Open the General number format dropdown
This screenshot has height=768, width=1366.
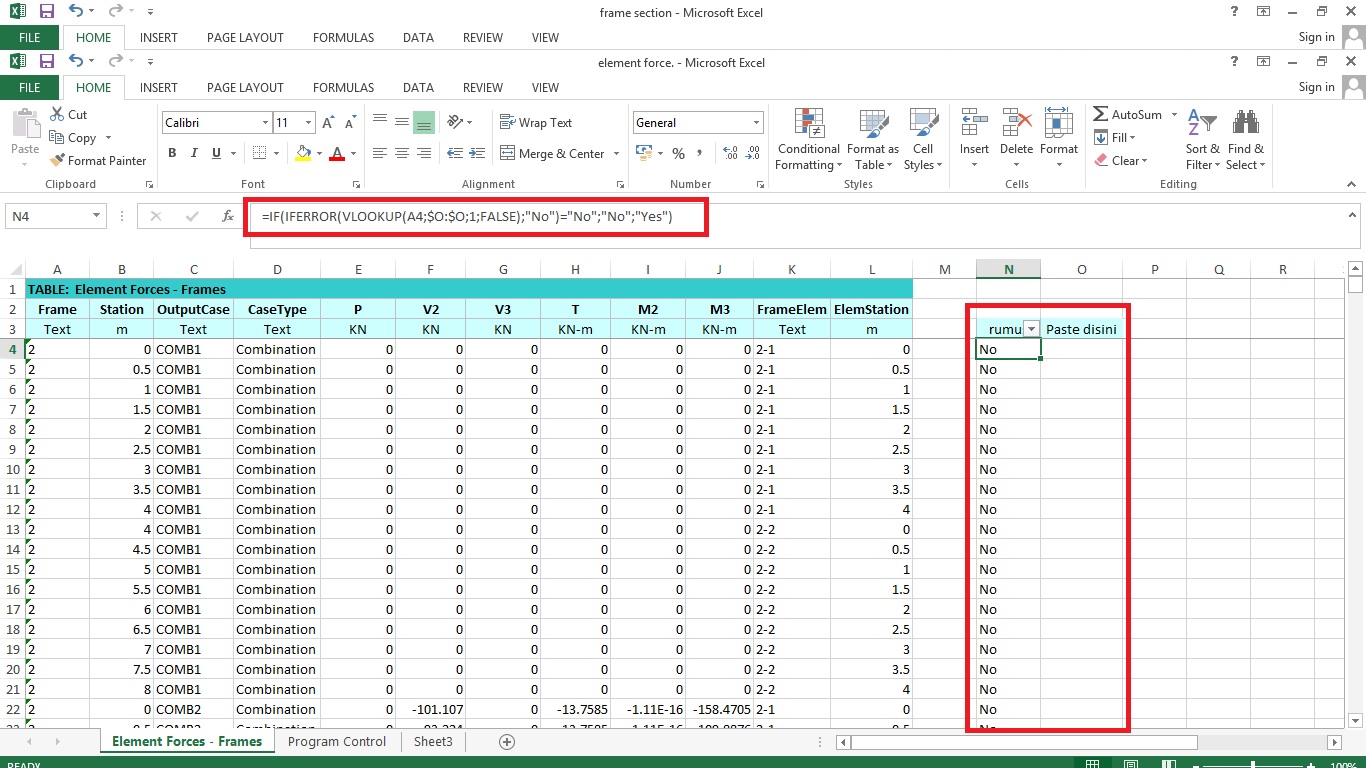coord(756,123)
